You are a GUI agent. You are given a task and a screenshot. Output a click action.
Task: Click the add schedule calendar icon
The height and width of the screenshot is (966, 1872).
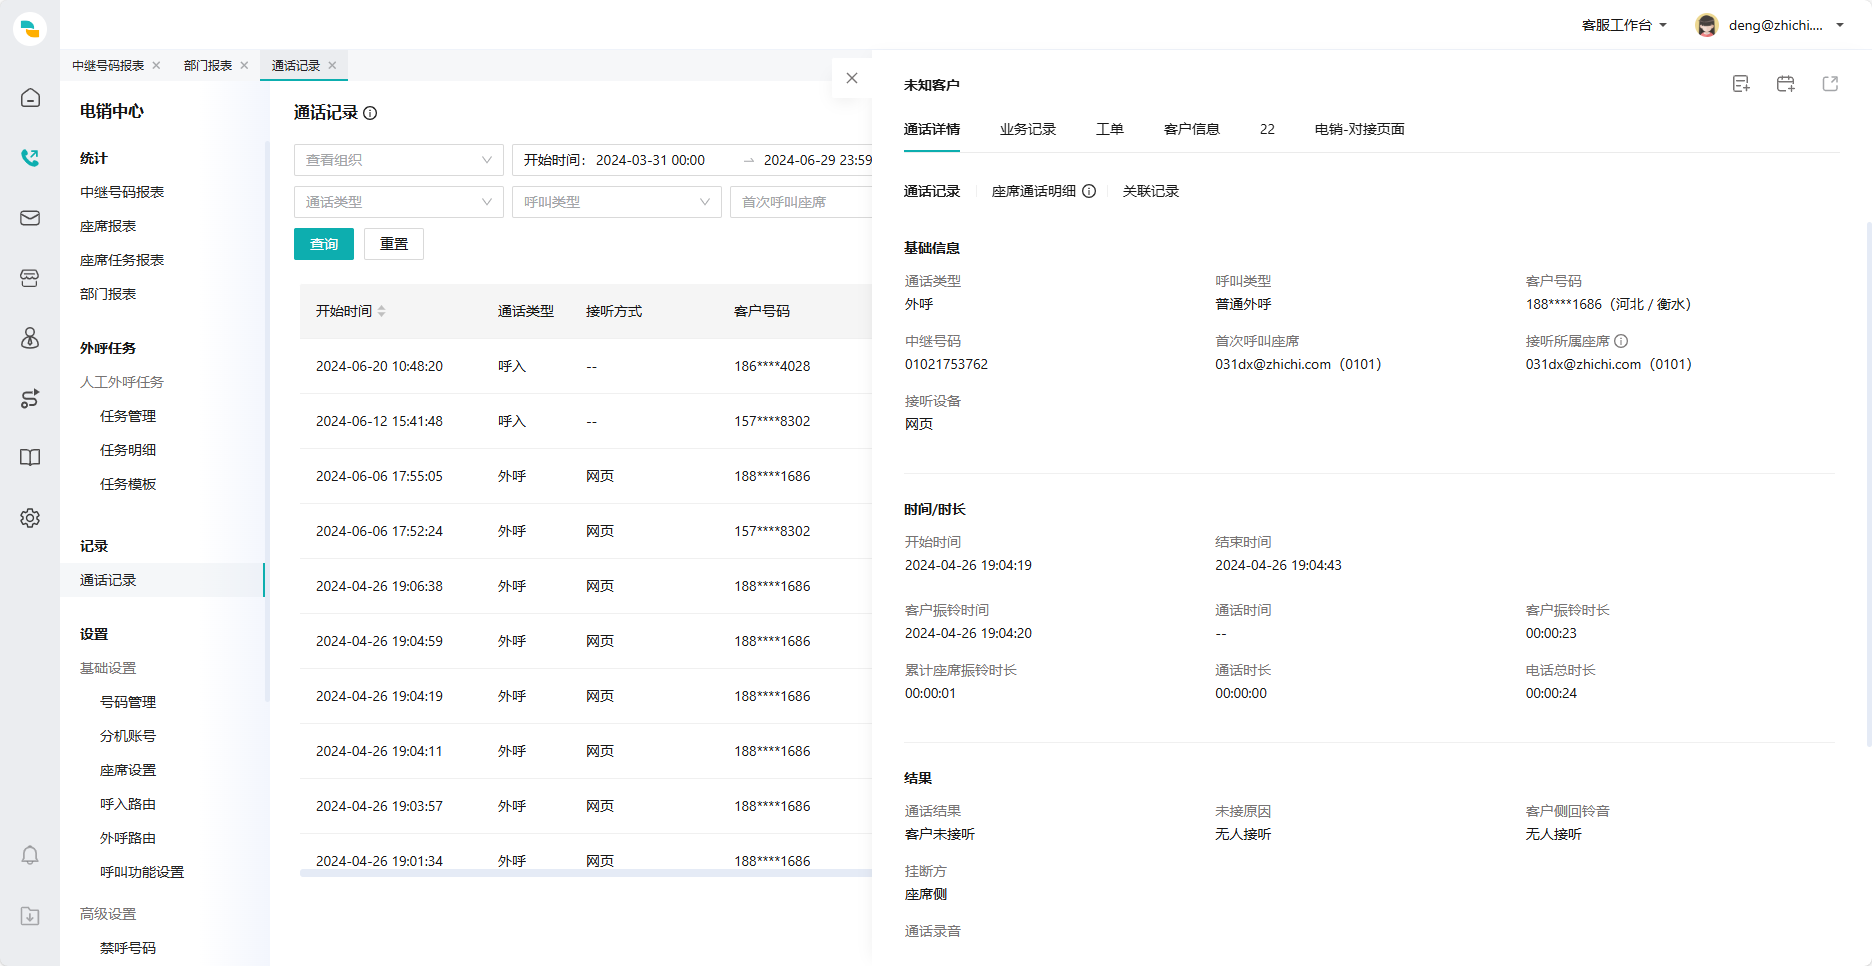(1786, 84)
